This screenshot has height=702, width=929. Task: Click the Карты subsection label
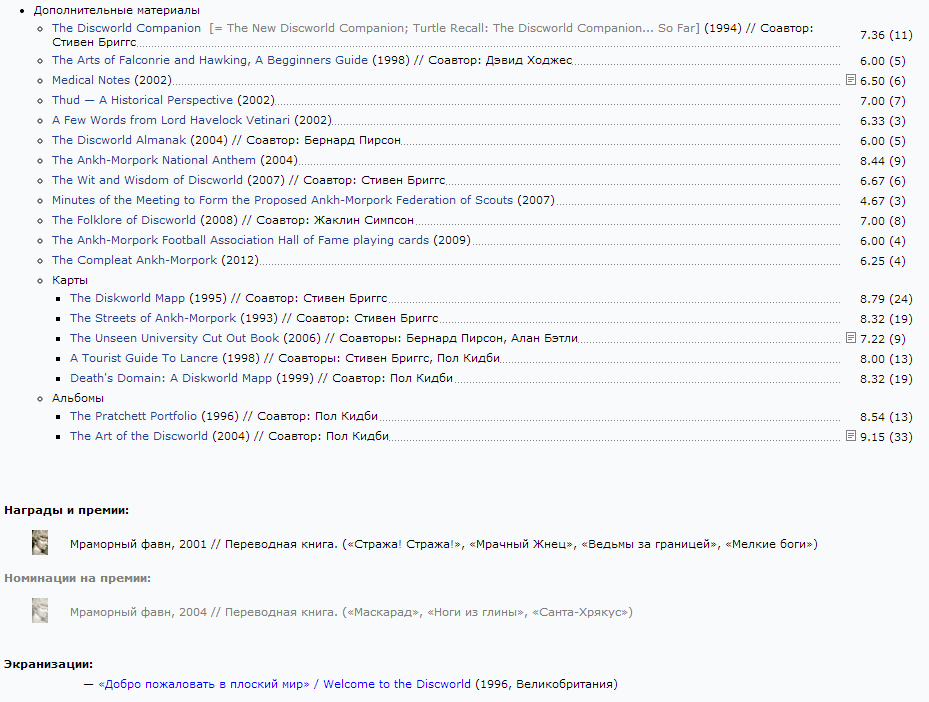click(x=70, y=280)
